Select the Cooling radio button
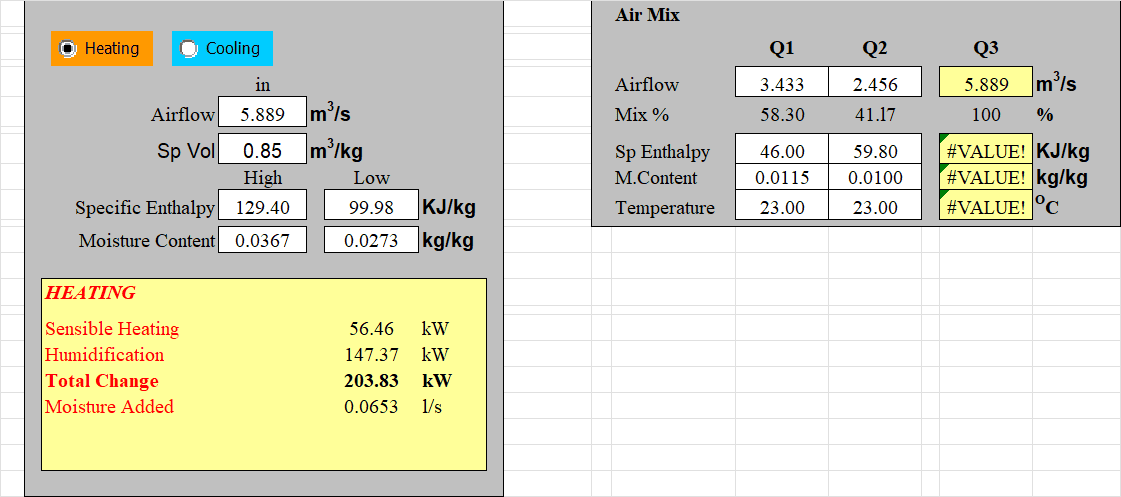 coord(222,49)
